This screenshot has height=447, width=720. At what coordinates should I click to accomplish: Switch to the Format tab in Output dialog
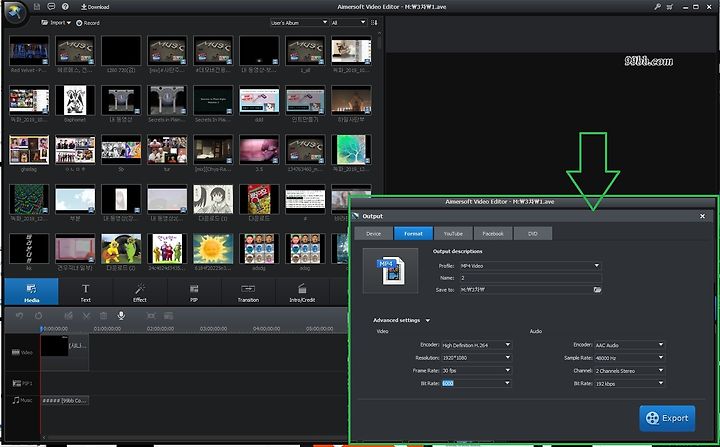click(x=413, y=233)
